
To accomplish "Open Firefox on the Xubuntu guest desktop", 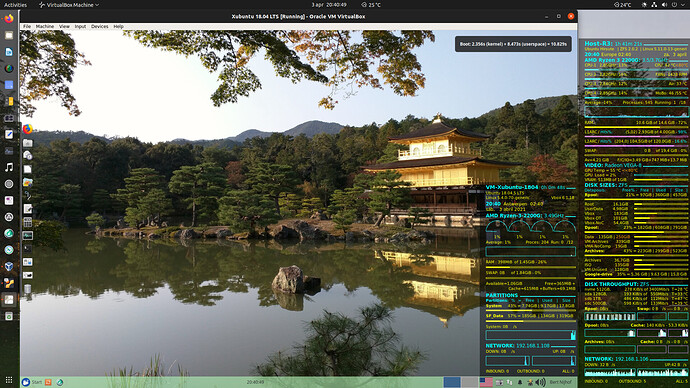I will click(x=27, y=129).
